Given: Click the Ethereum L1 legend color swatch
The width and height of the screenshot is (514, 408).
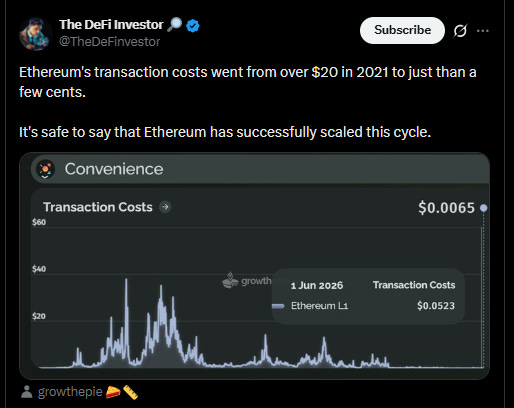Looking at the screenshot, I should pyautogui.click(x=278, y=306).
